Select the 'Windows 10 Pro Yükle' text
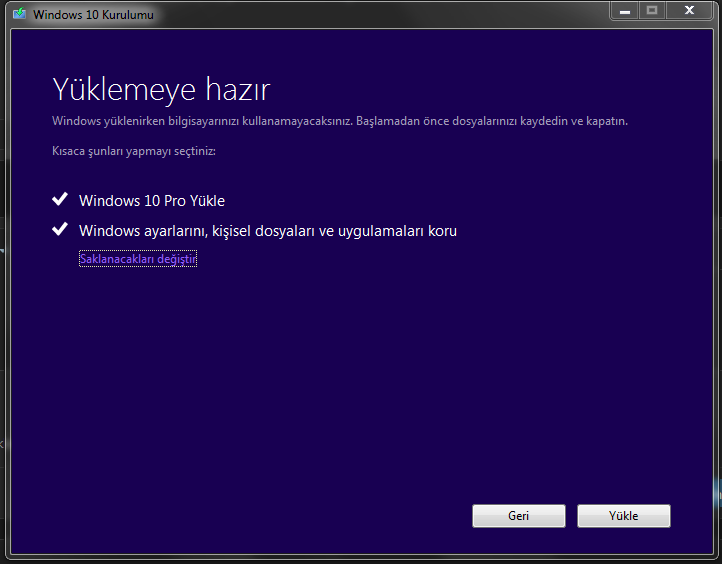Screen dimensions: 722x564 click(152, 201)
